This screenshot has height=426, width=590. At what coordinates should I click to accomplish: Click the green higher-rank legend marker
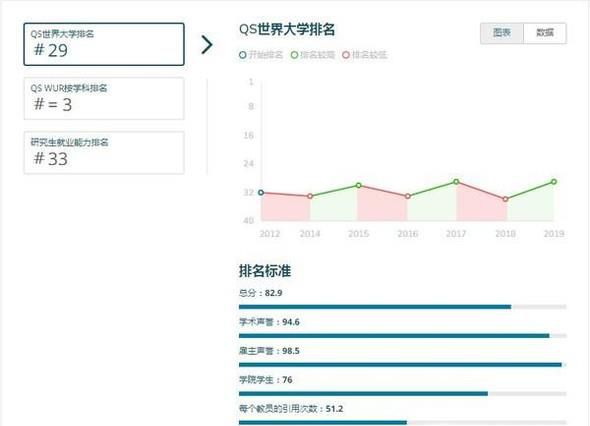coord(294,55)
